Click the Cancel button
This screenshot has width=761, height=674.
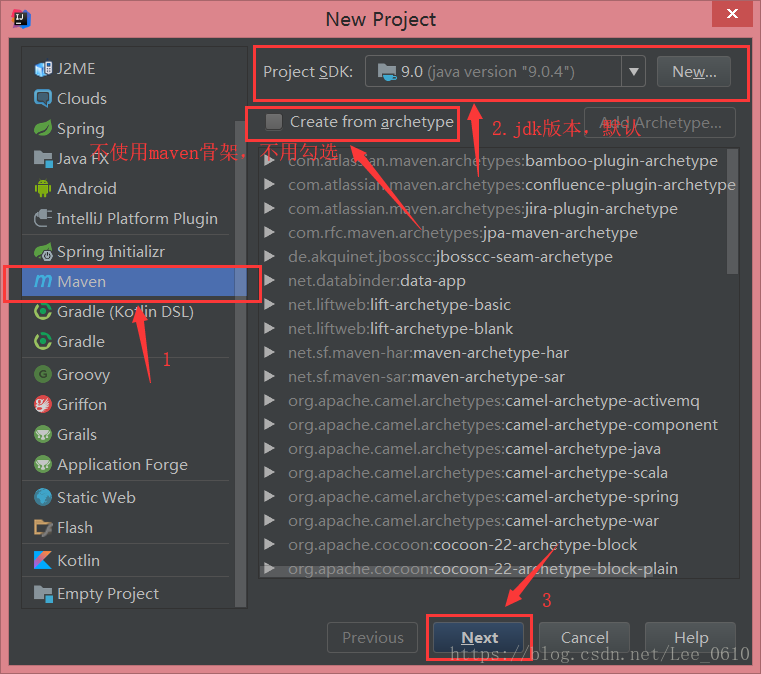pyautogui.click(x=584, y=637)
